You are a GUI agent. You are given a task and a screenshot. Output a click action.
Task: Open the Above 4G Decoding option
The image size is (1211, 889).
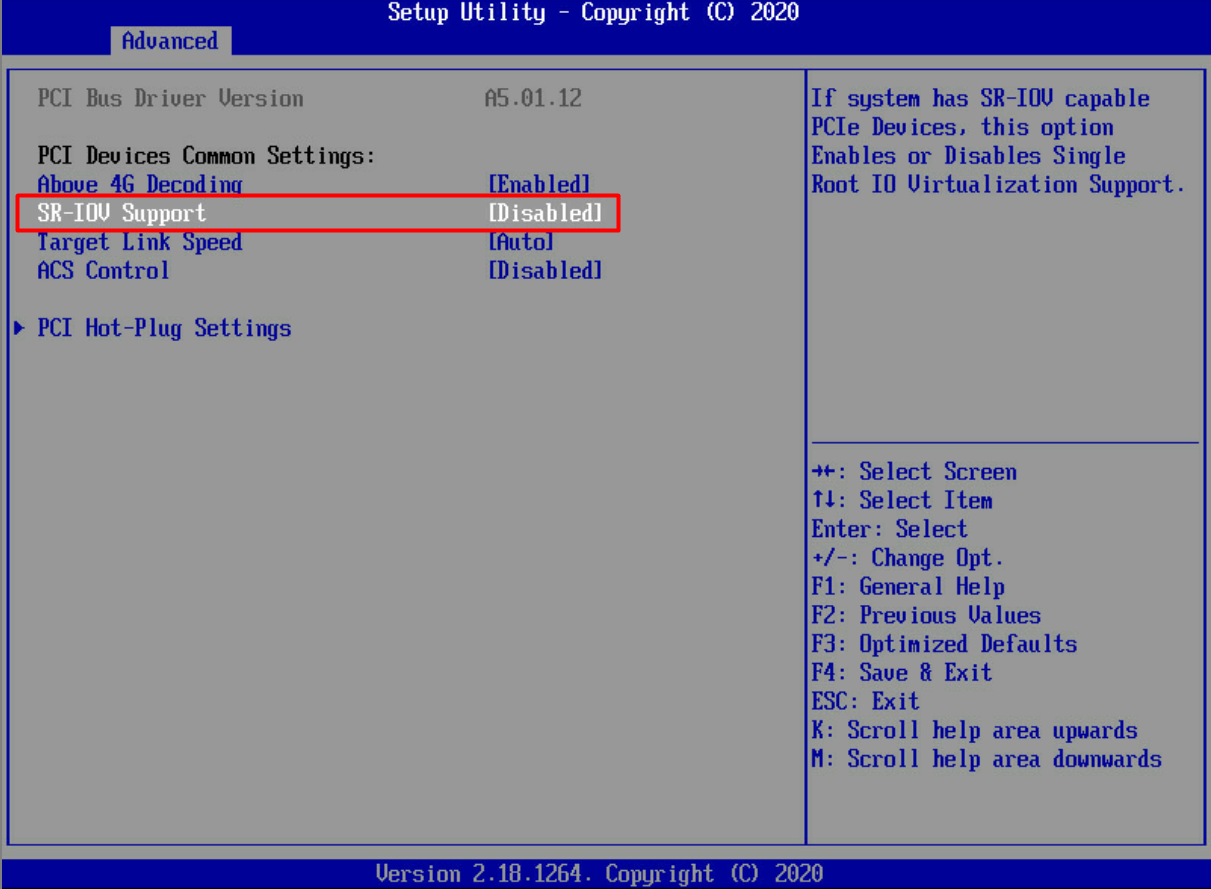(140, 184)
